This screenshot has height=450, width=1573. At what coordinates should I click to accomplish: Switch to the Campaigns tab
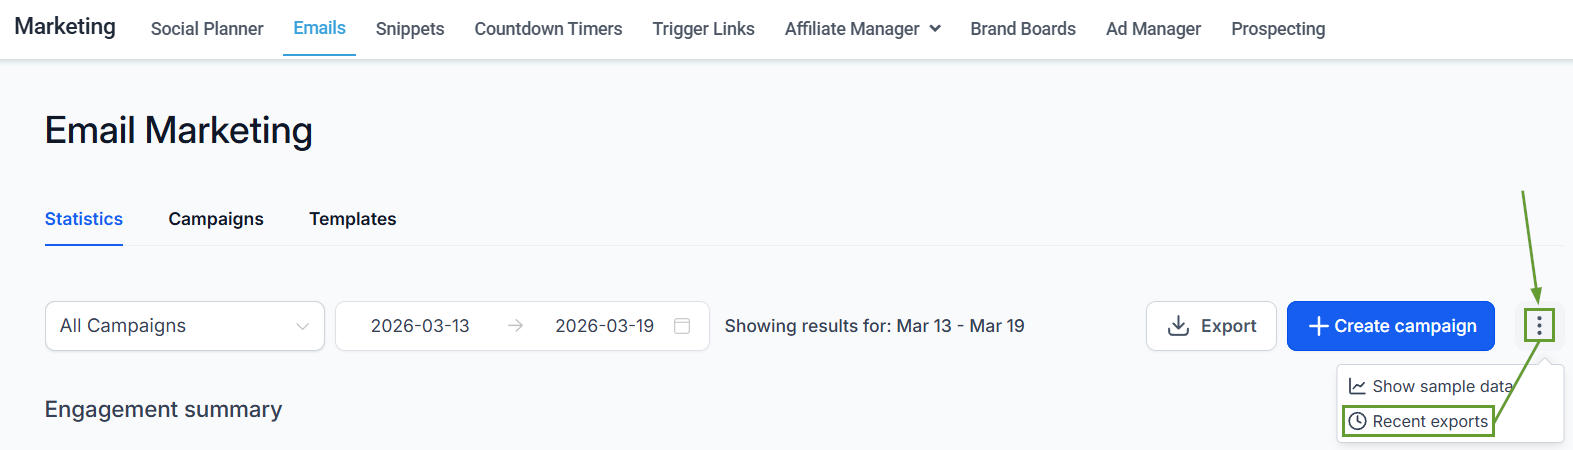(216, 219)
